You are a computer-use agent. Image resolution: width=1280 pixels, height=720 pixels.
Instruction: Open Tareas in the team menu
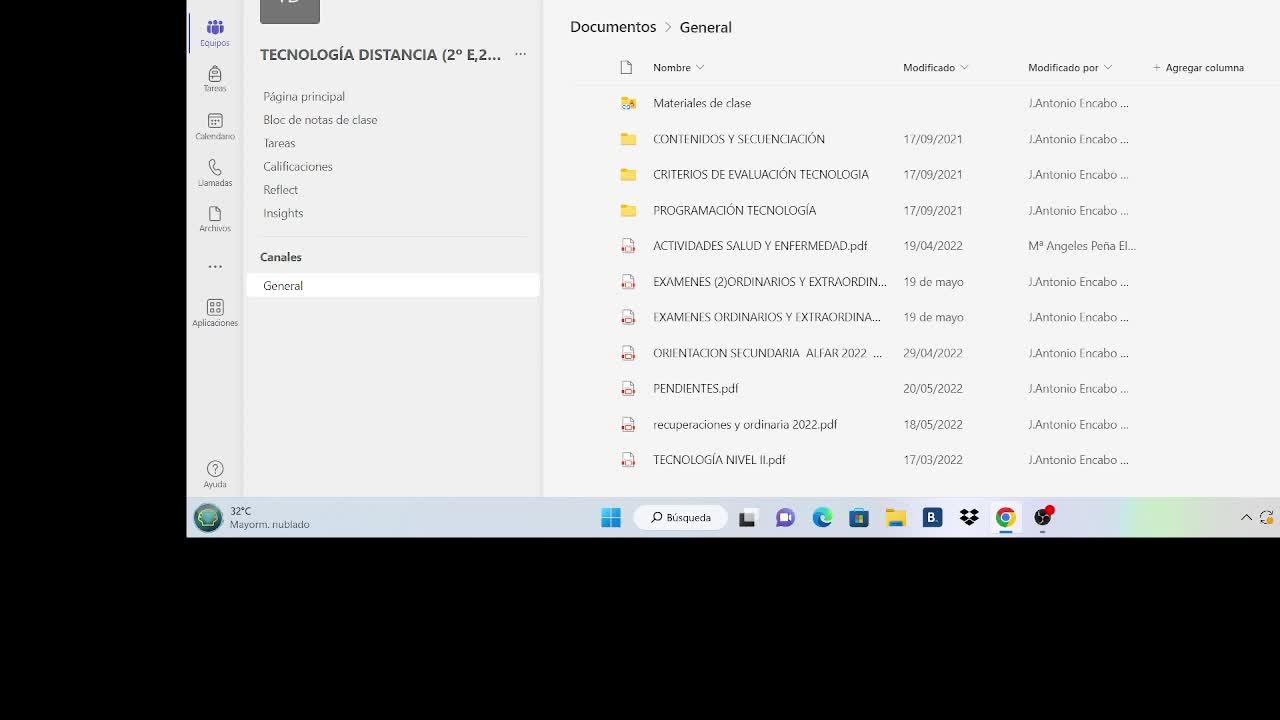(x=279, y=143)
